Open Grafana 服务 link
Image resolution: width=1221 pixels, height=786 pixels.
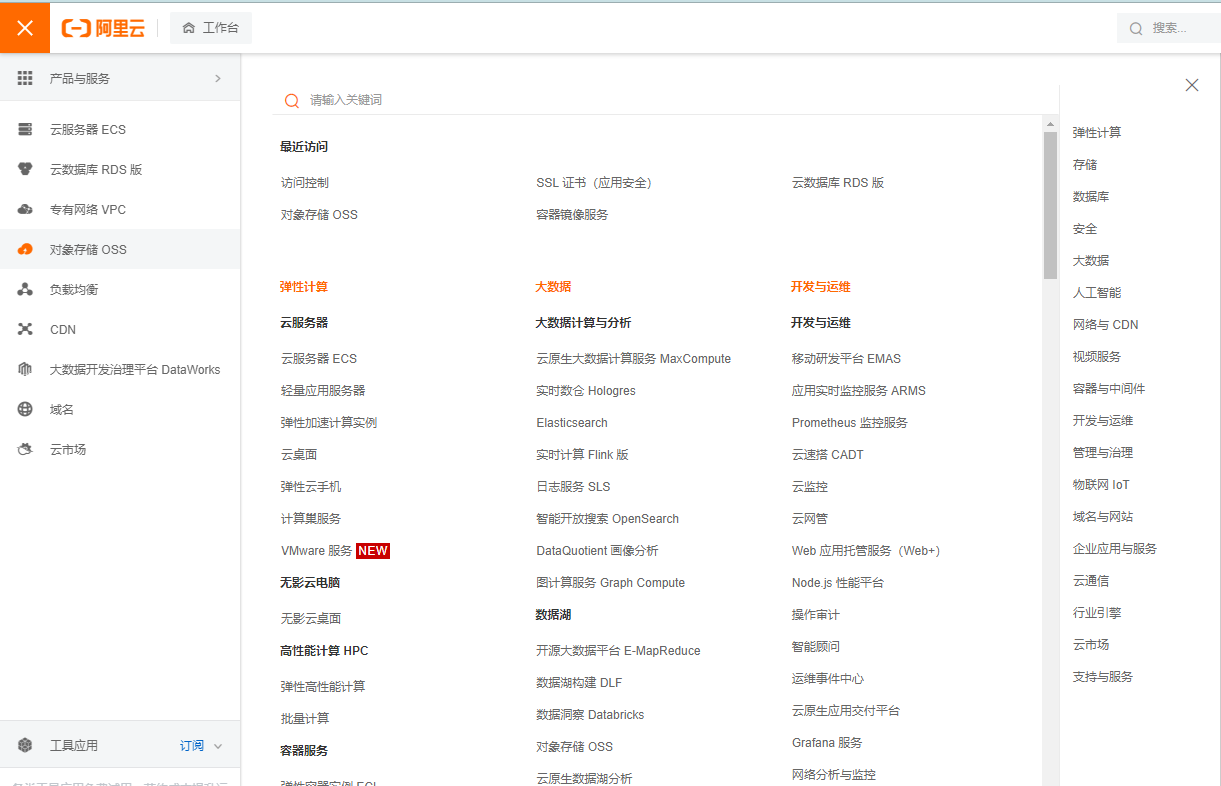coord(827,742)
